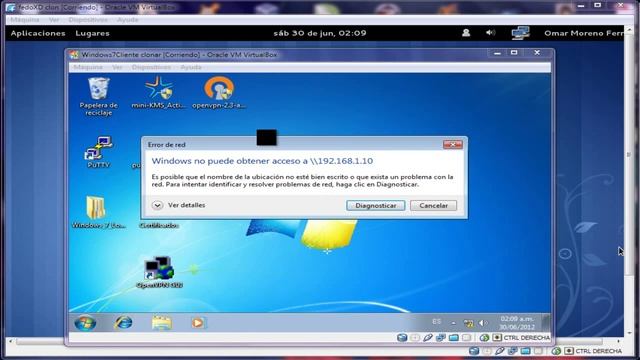Open the GNOME Aplicaciones menu

click(38, 33)
